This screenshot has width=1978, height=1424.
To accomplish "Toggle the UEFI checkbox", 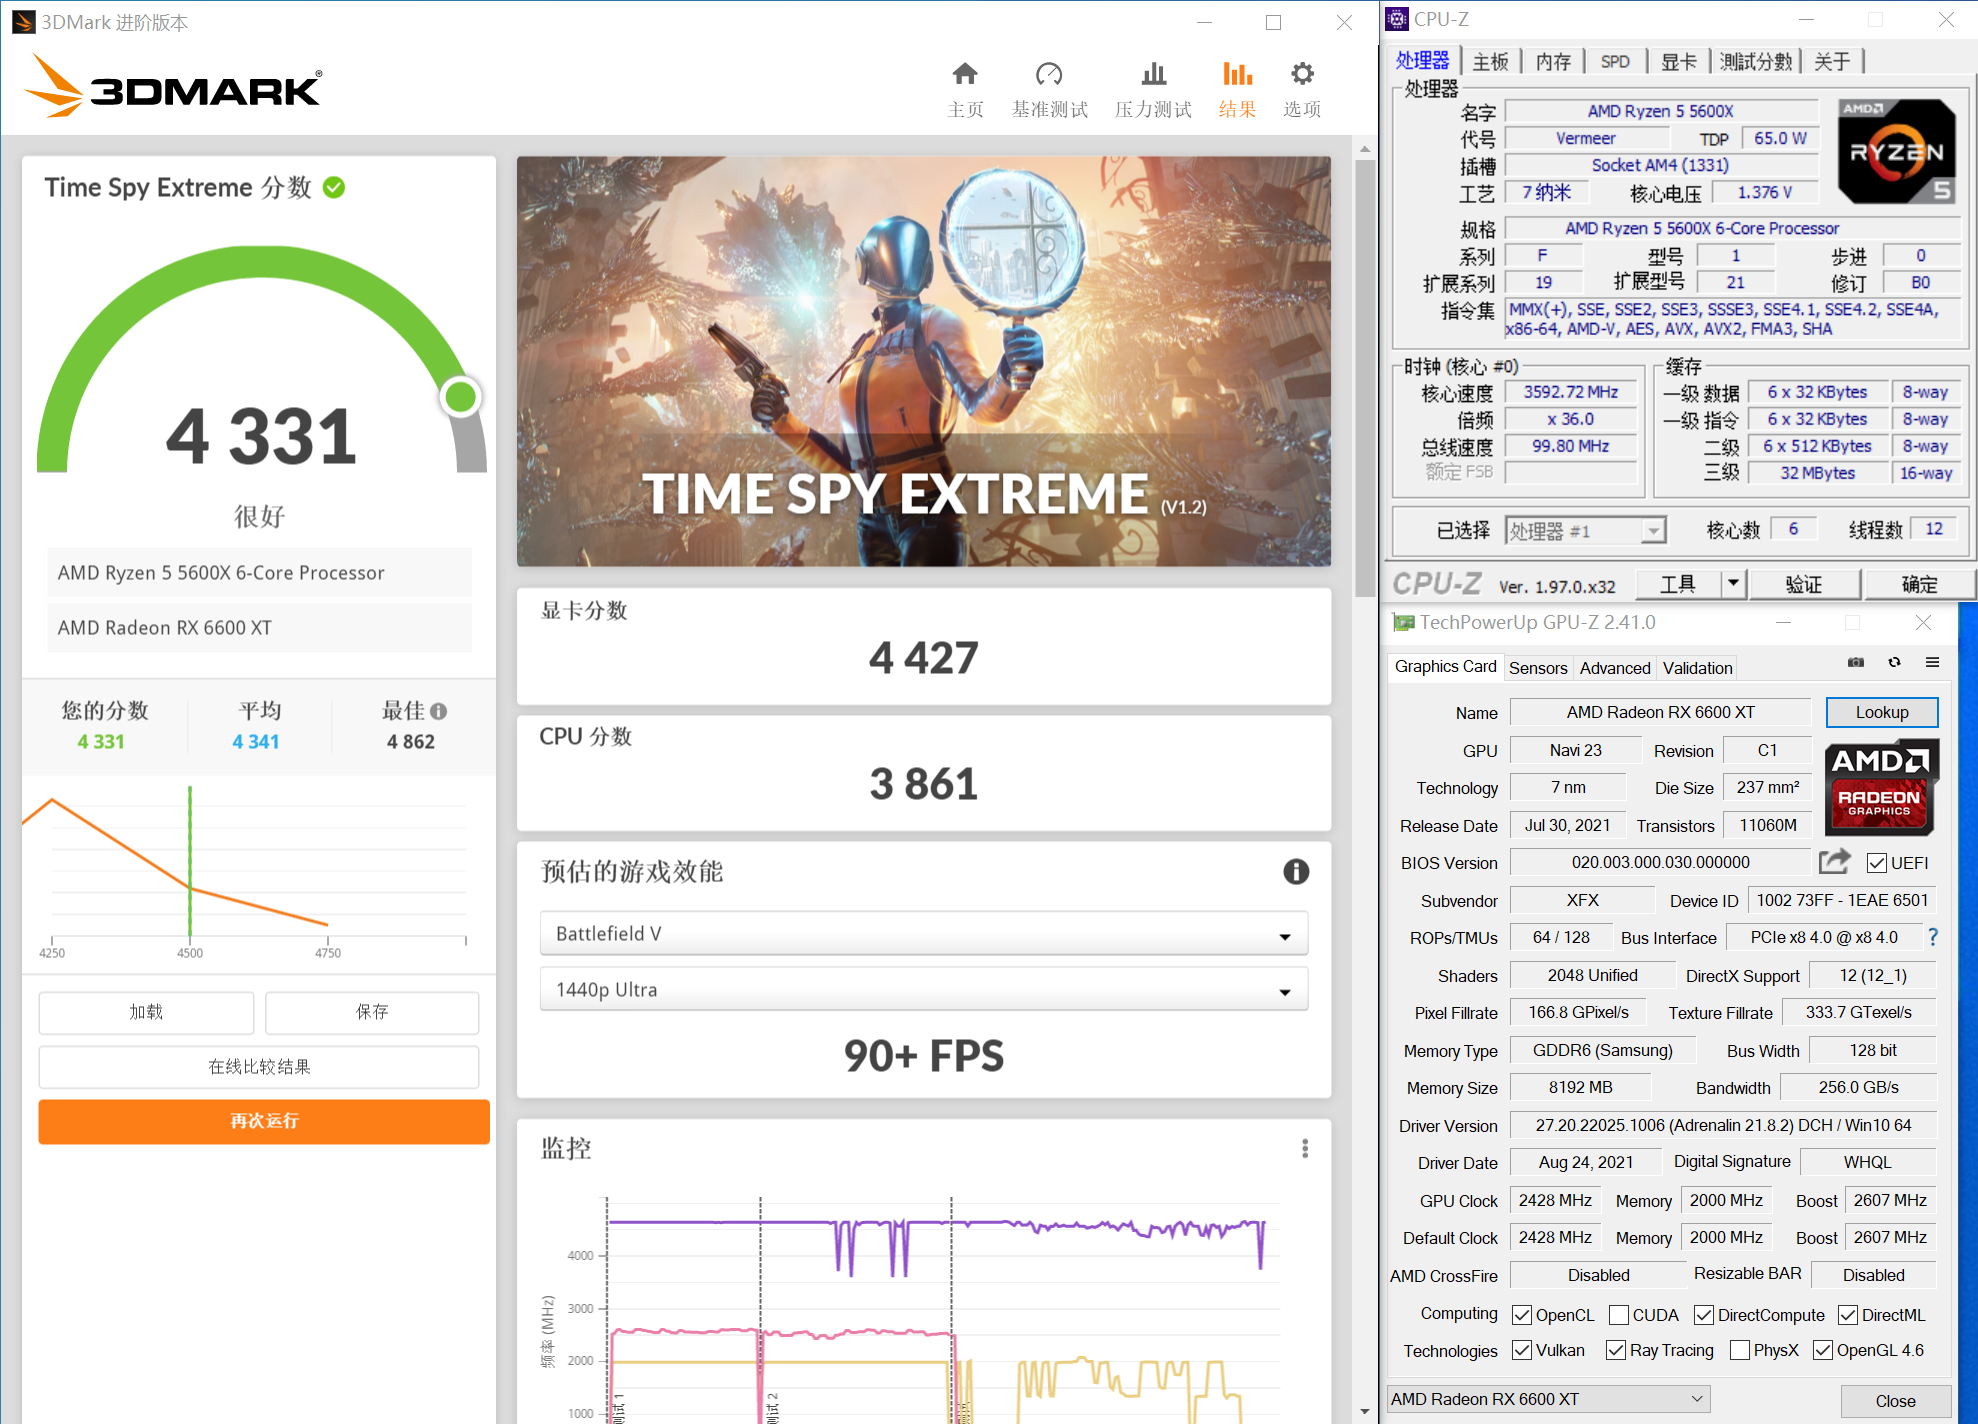I will [1876, 863].
